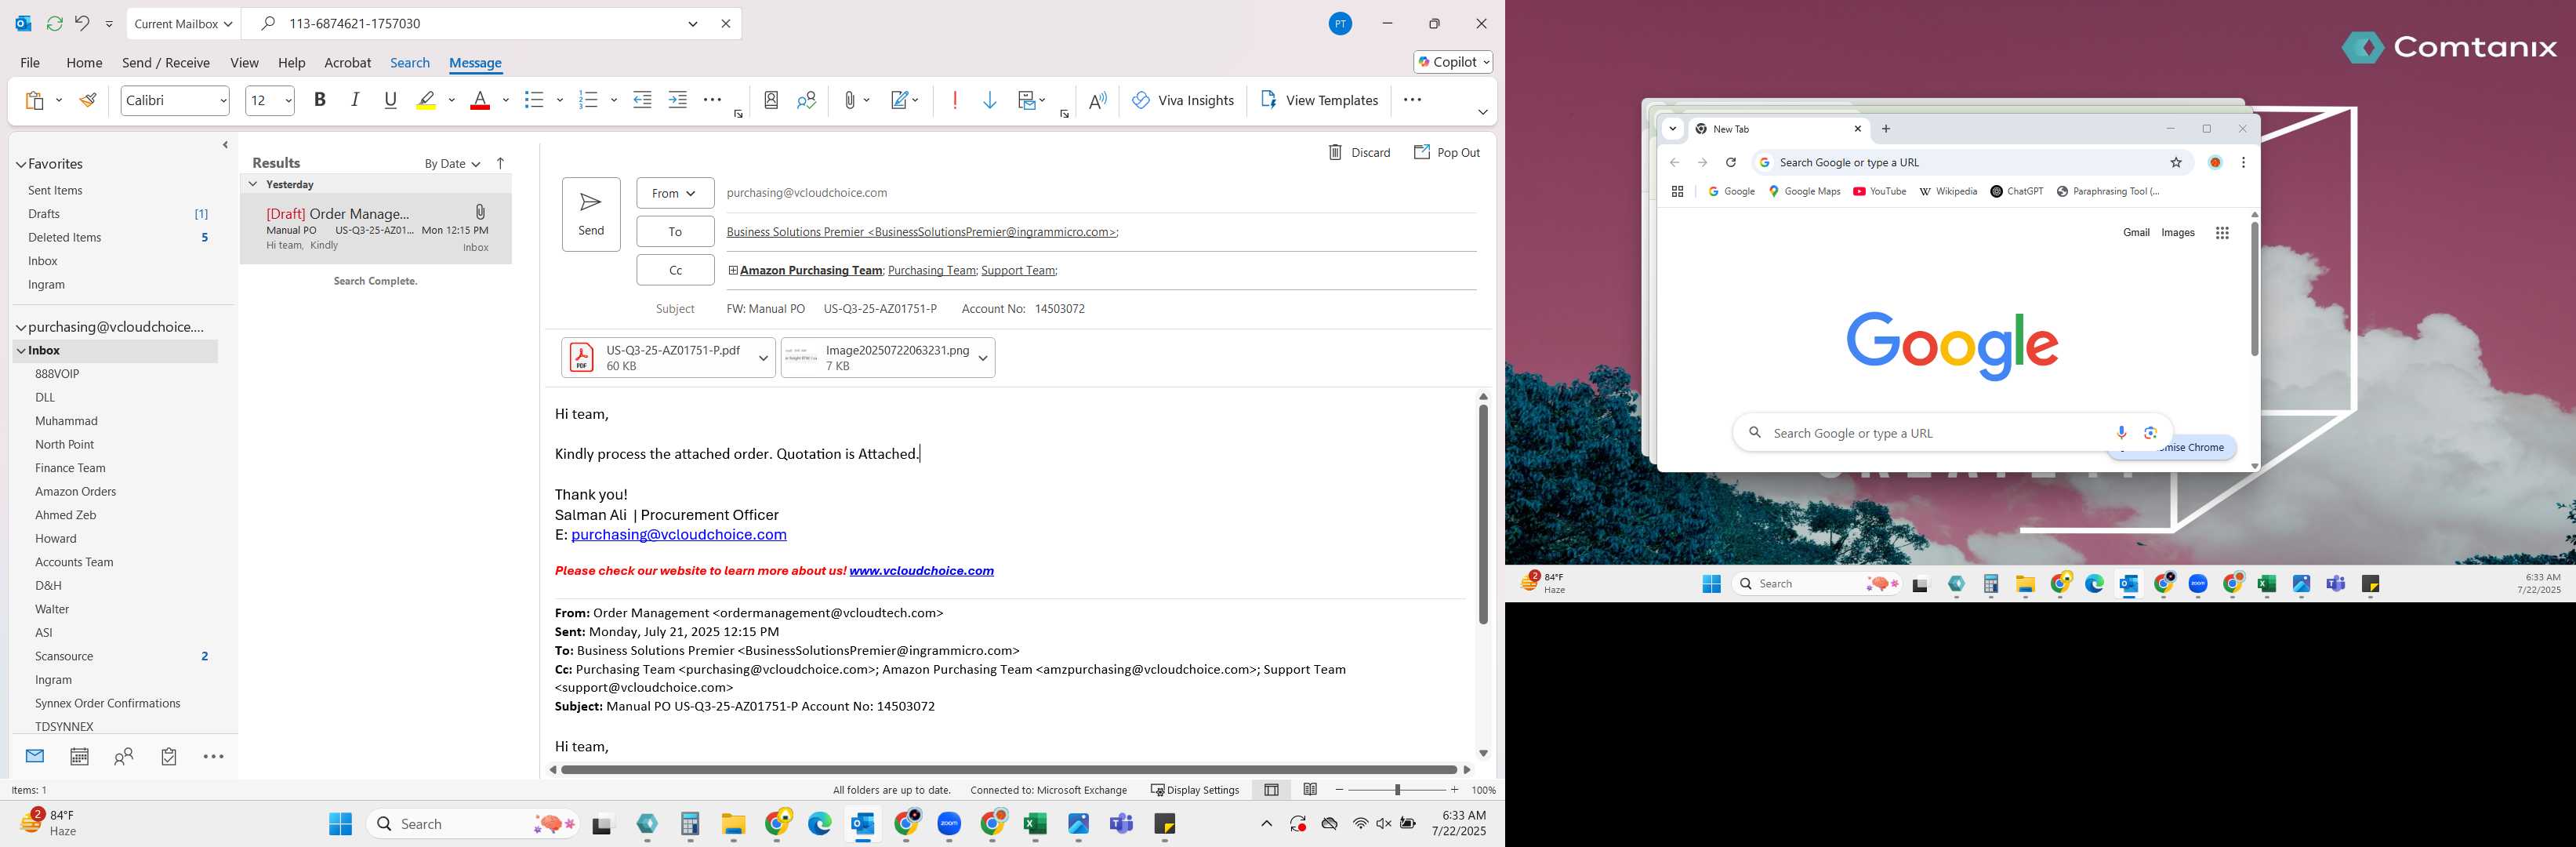Switch to Tasks in Outlook navigation bar
This screenshot has width=2576, height=847.
pyautogui.click(x=169, y=757)
